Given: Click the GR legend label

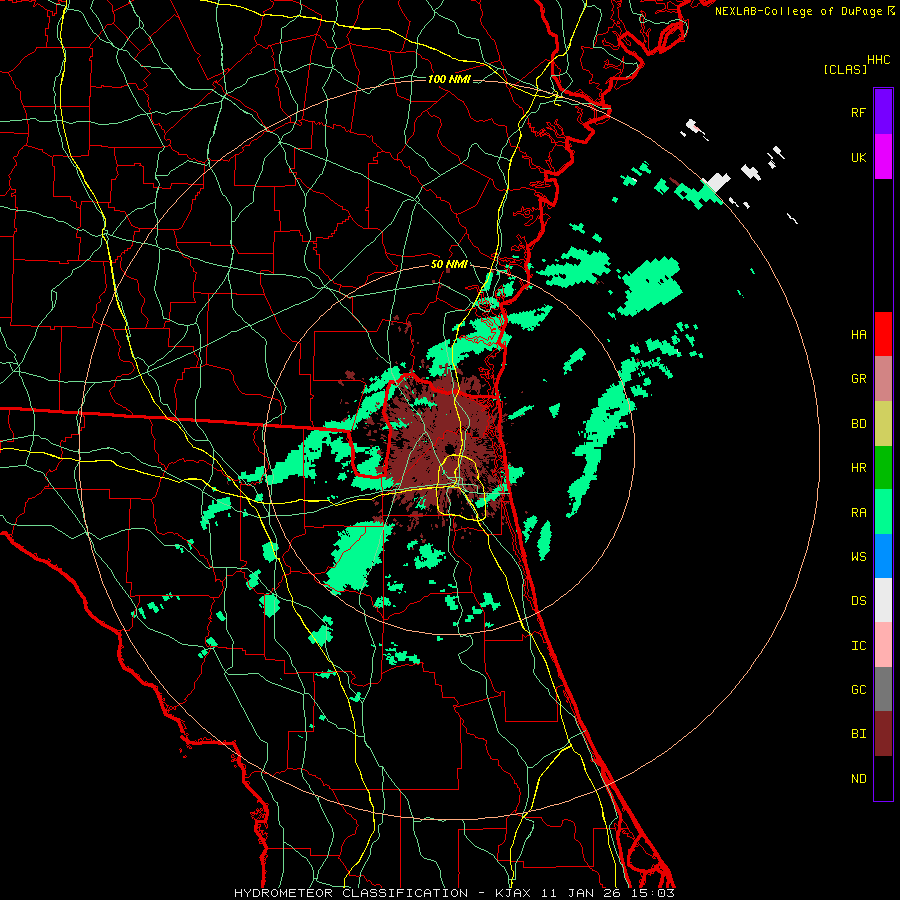Looking at the screenshot, I should coord(858,379).
